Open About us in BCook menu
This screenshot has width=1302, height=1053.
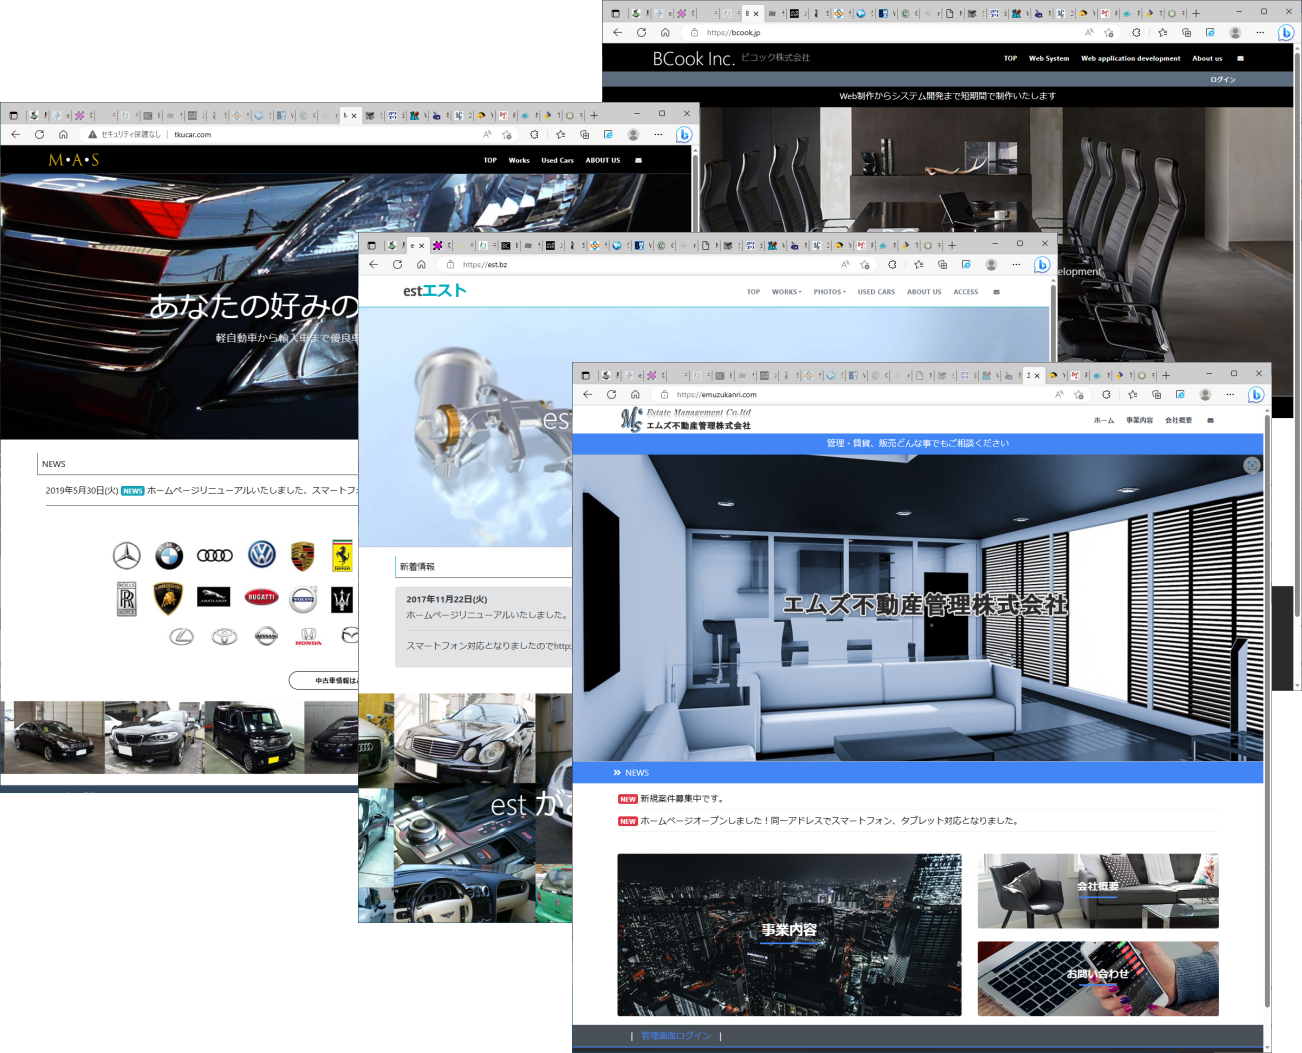[1207, 58]
